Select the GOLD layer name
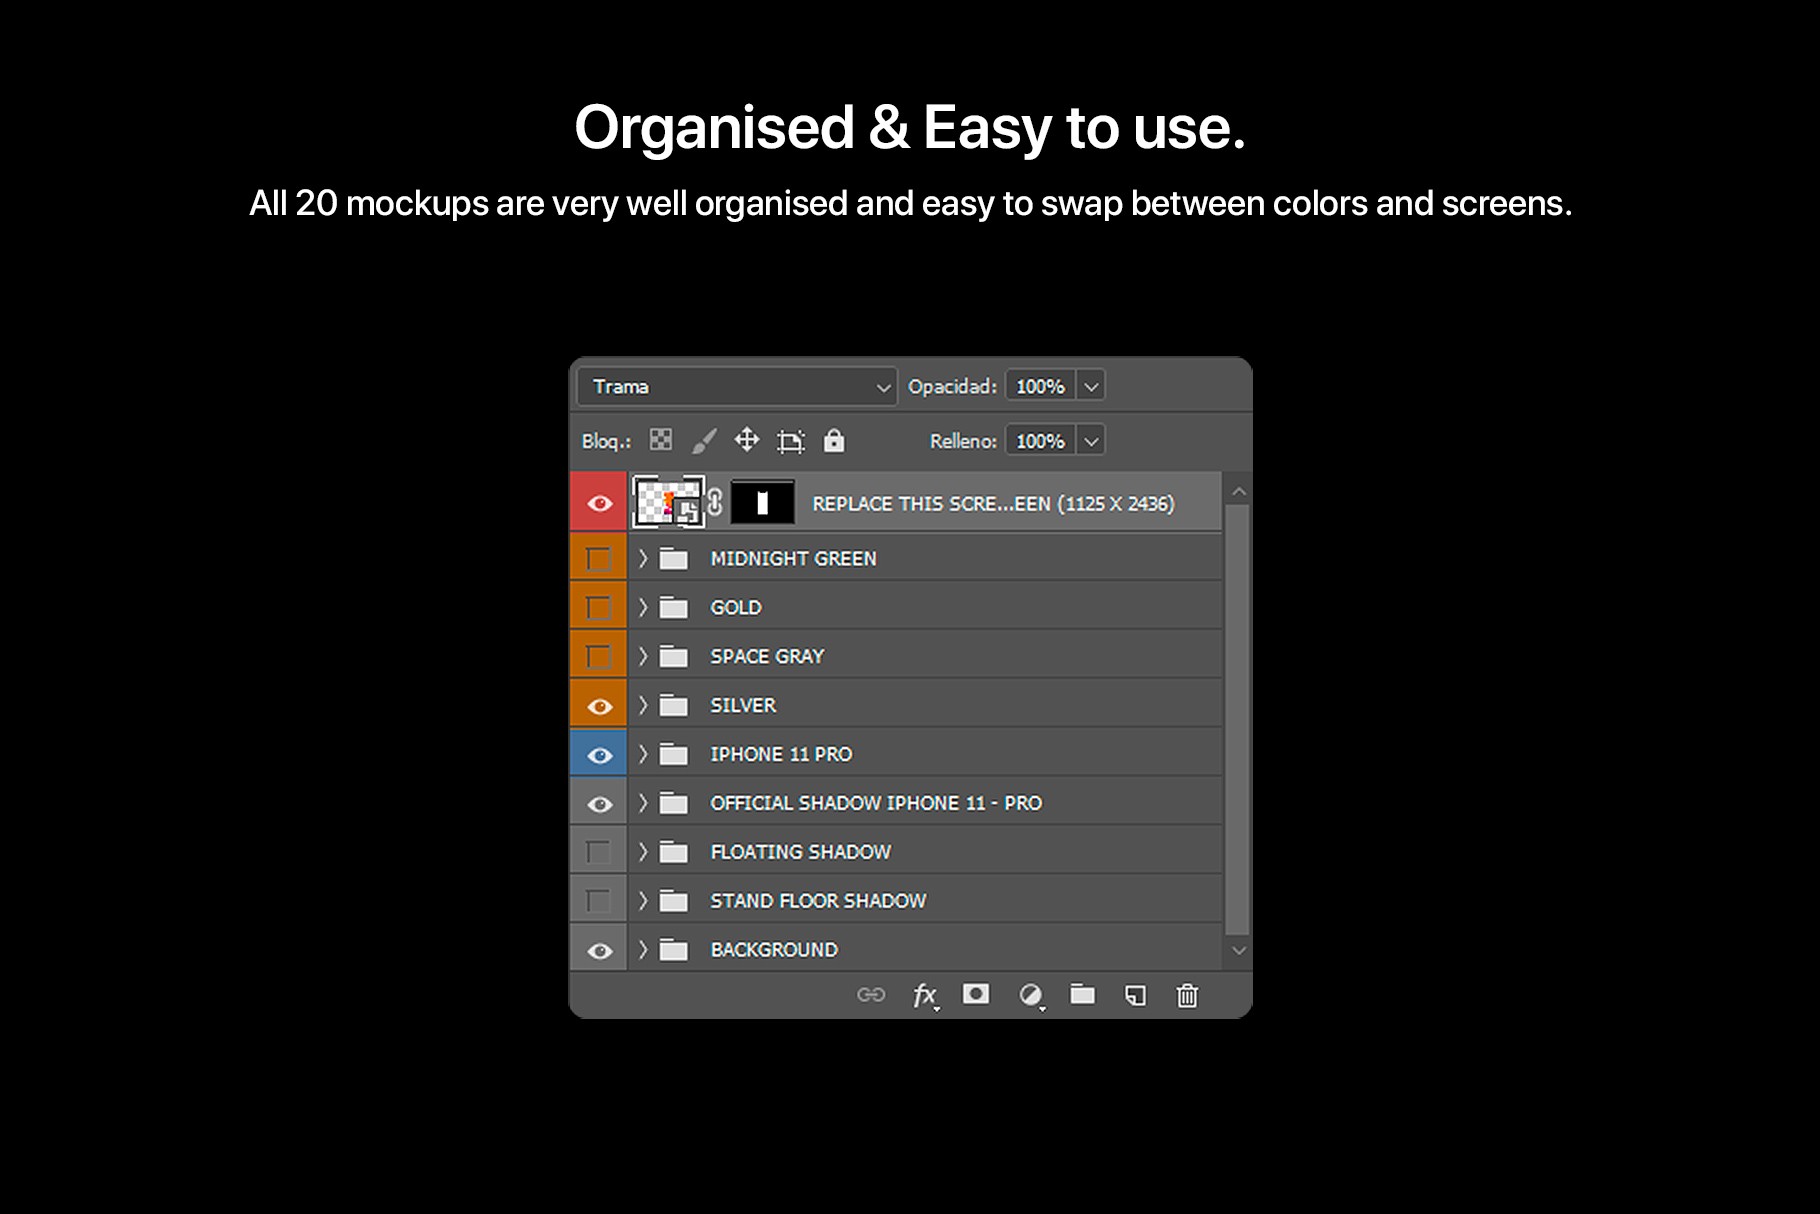The image size is (1820, 1214). click(x=736, y=607)
